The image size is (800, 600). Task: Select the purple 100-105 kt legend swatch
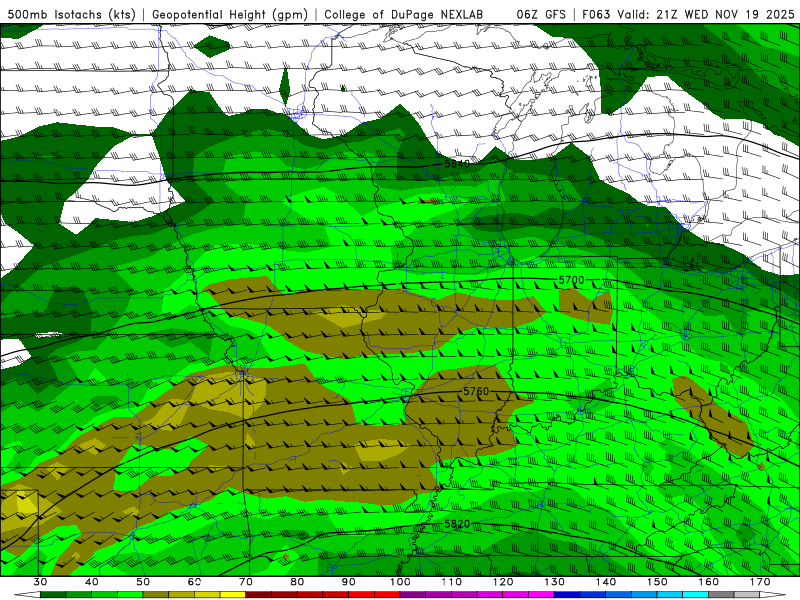(413, 595)
